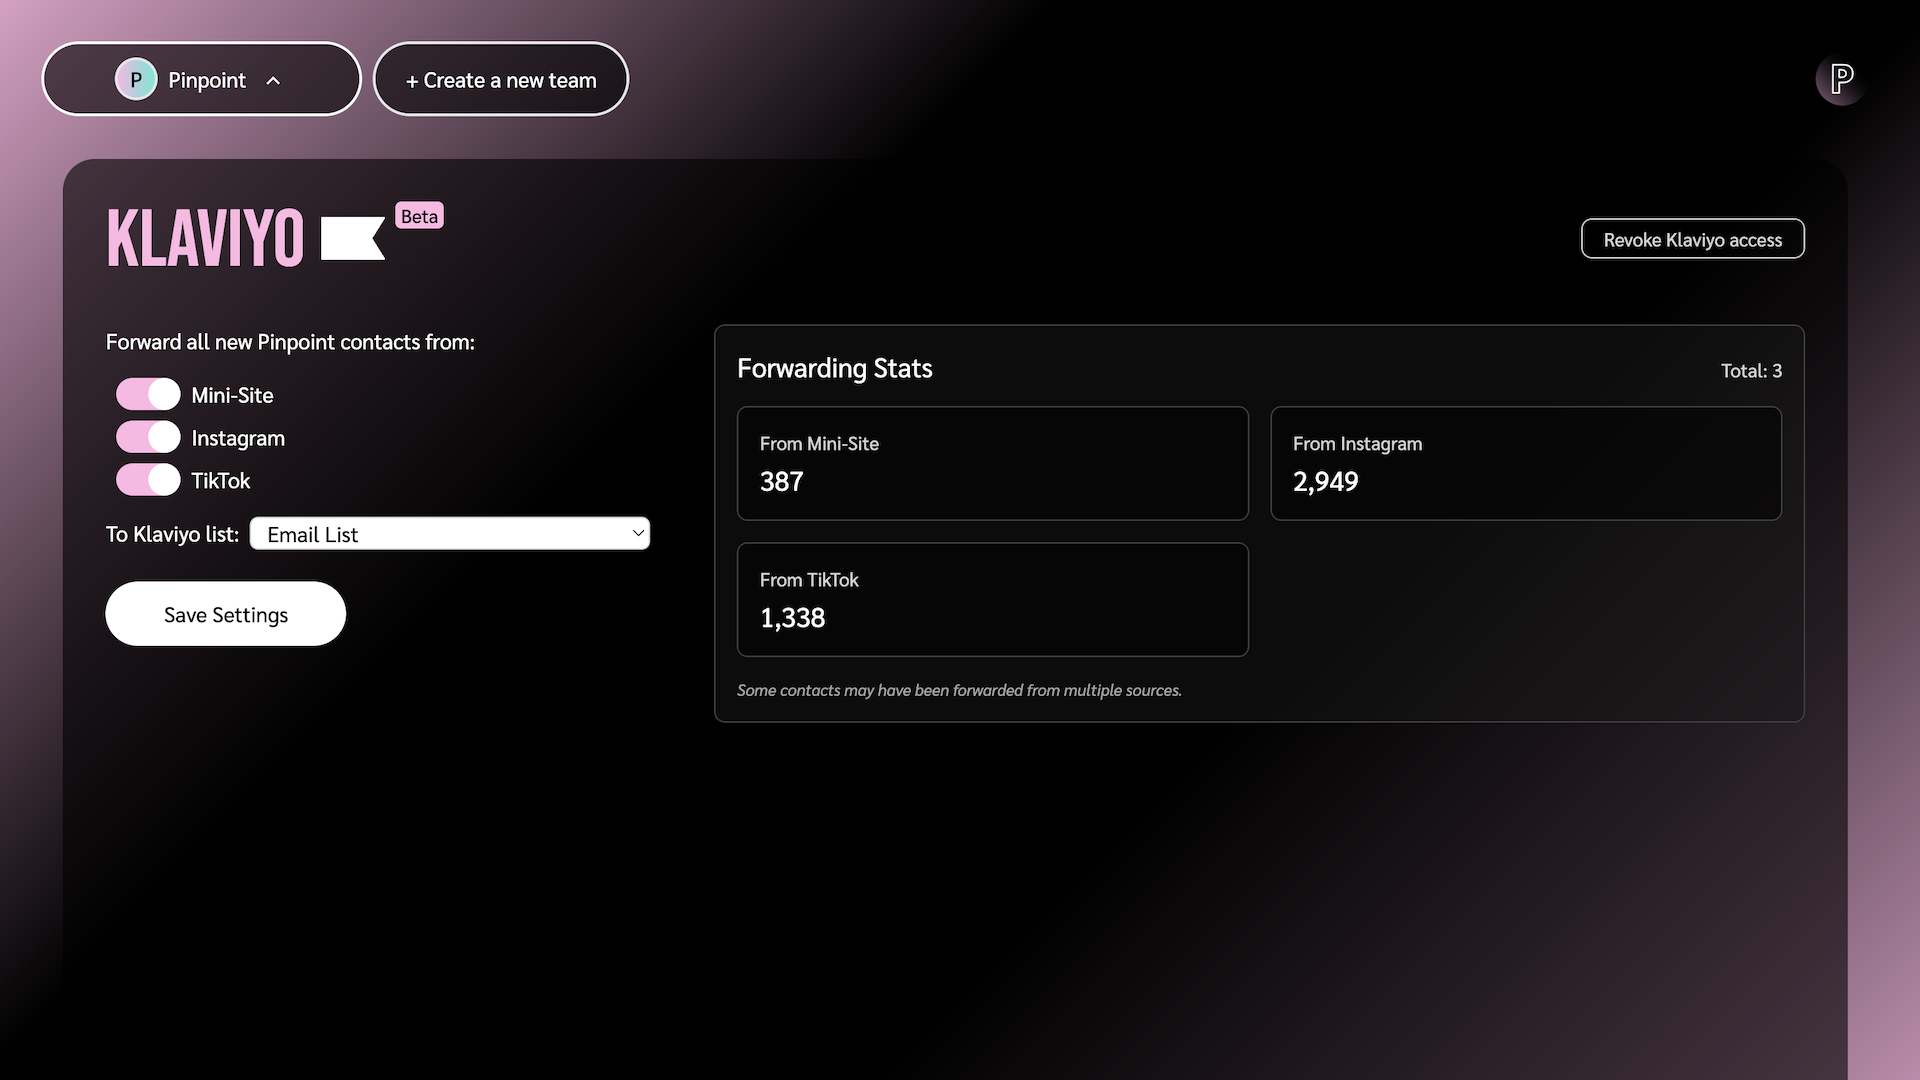1920x1080 pixels.
Task: Create a new team
Action: pyautogui.click(x=501, y=79)
